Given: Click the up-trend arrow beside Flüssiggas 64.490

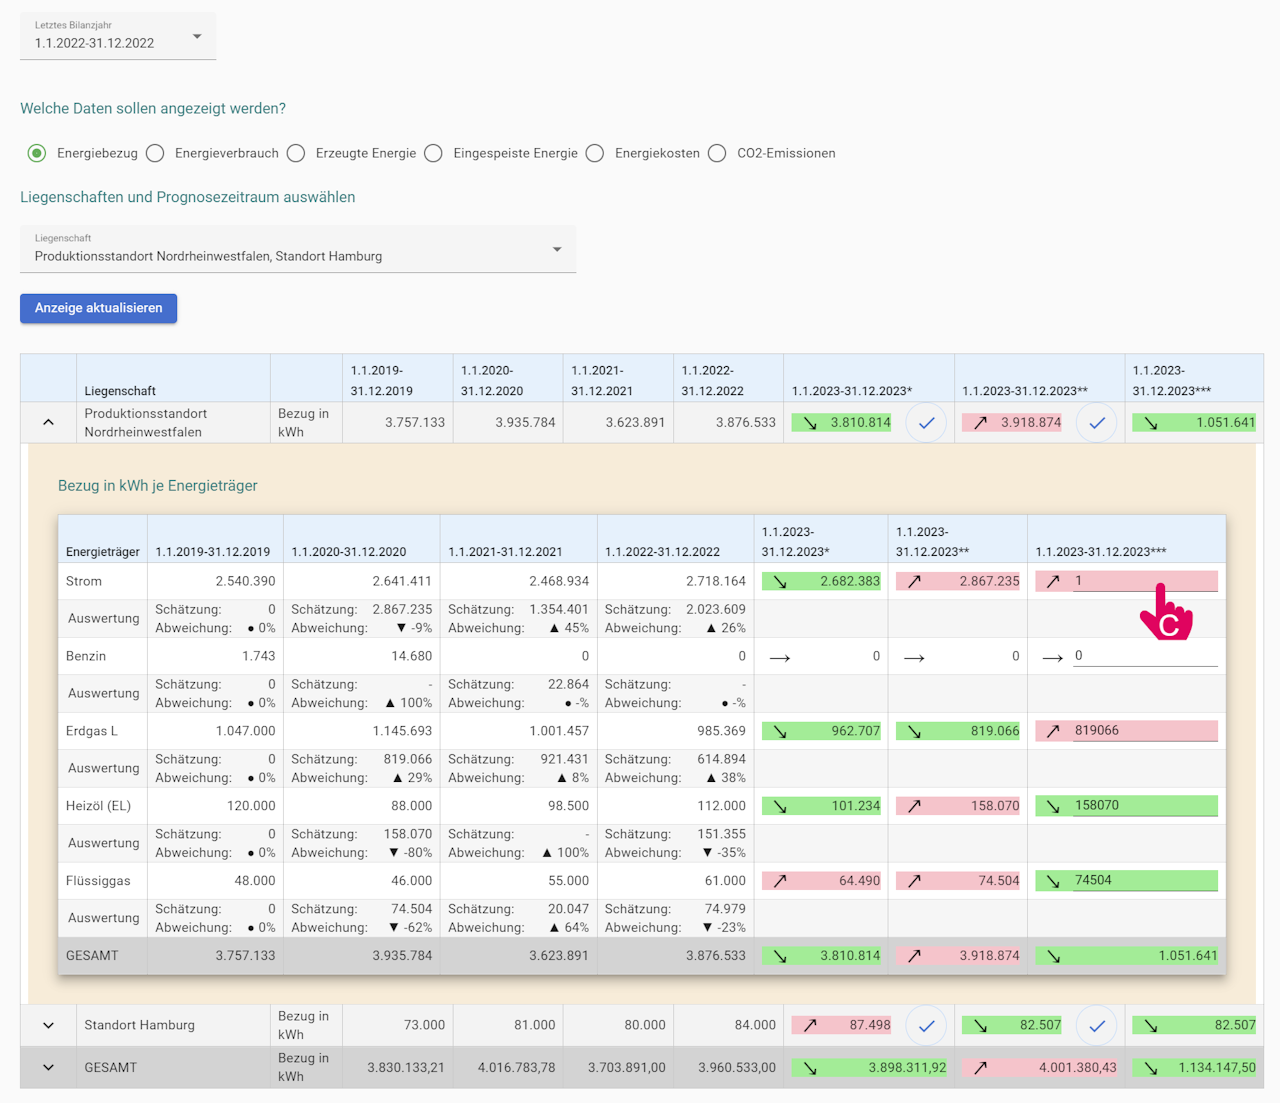Looking at the screenshot, I should 780,881.
